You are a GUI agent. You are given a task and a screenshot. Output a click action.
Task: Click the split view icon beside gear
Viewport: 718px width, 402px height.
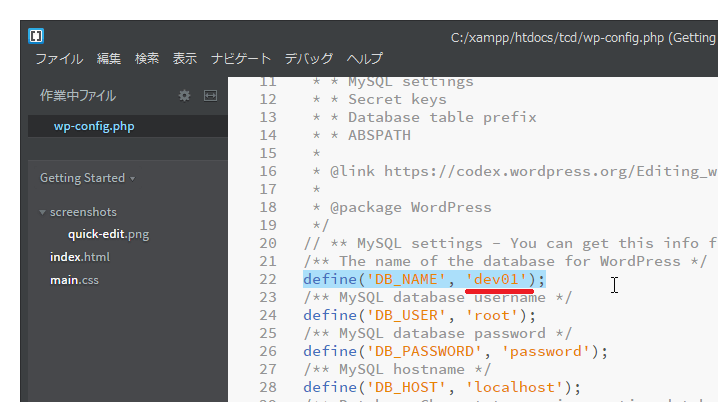coord(210,96)
